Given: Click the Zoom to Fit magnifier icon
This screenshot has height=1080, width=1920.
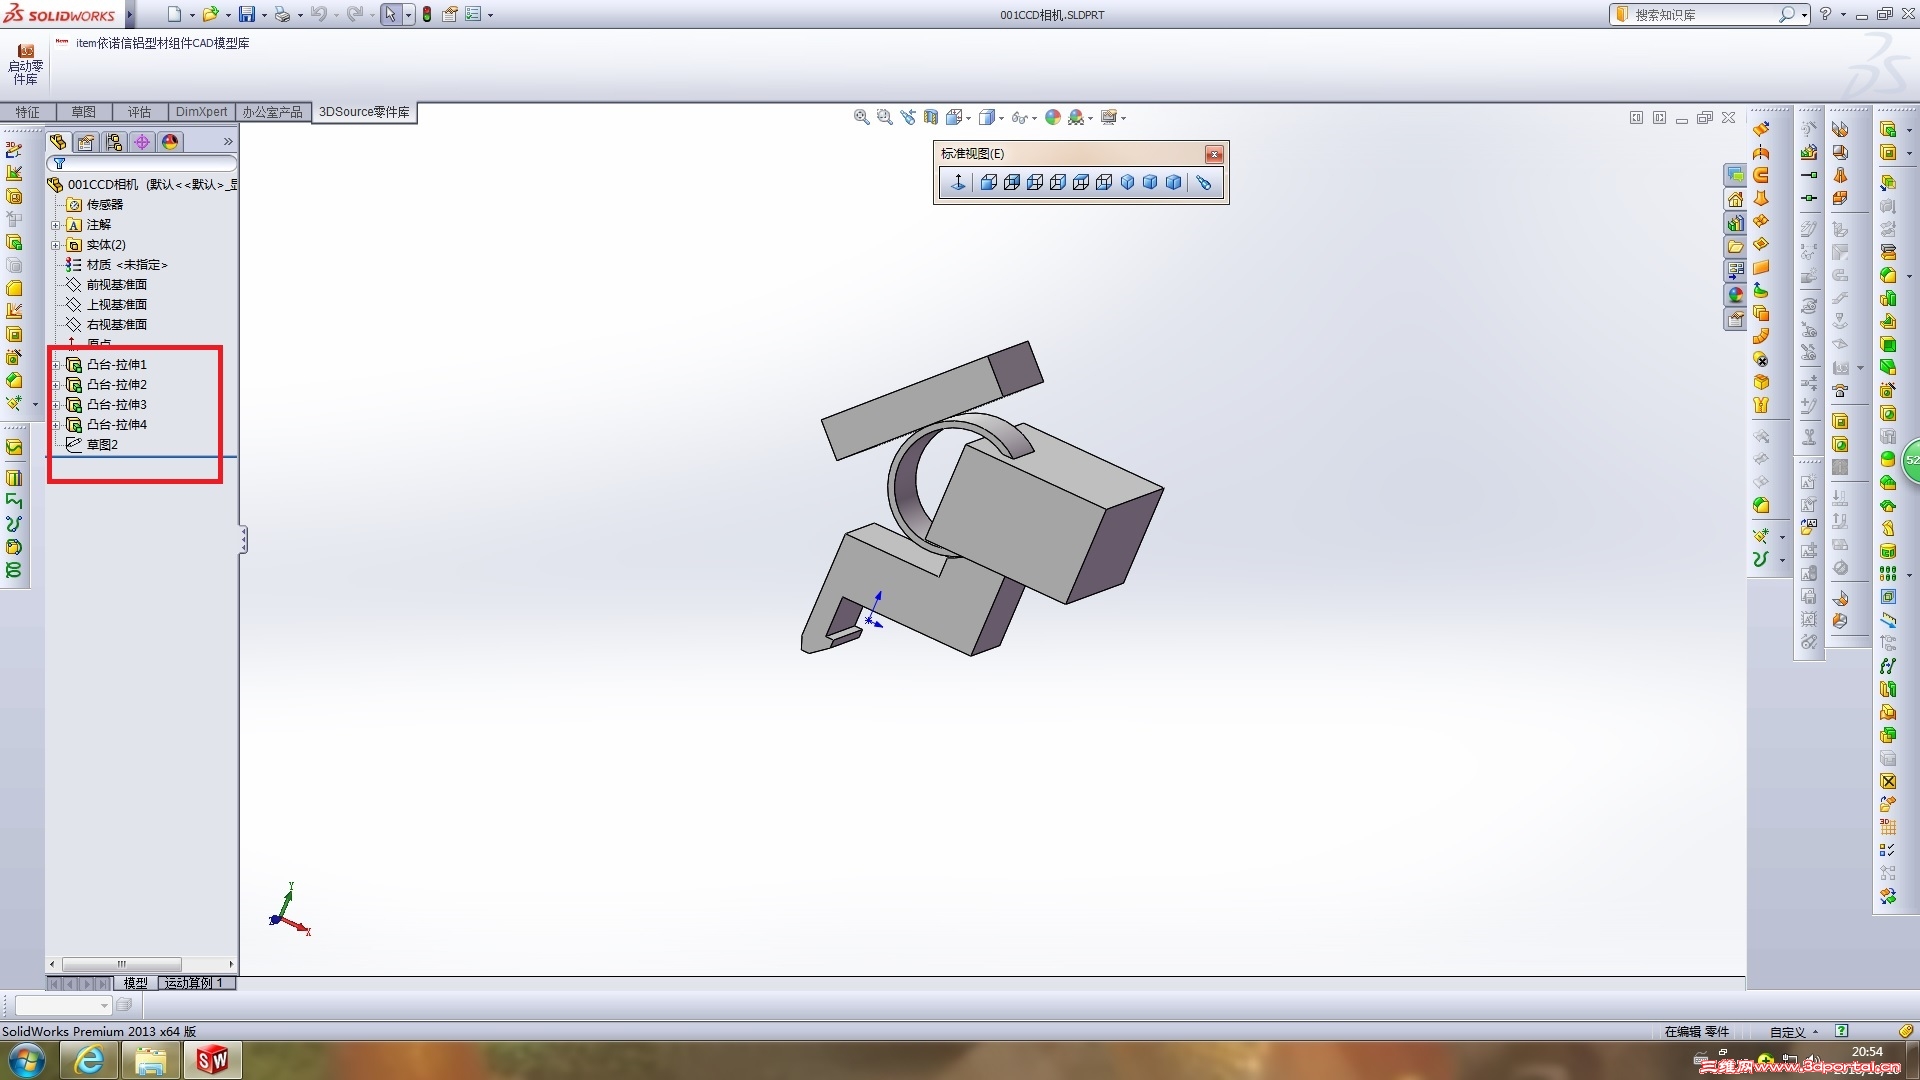Looking at the screenshot, I should pyautogui.click(x=861, y=117).
